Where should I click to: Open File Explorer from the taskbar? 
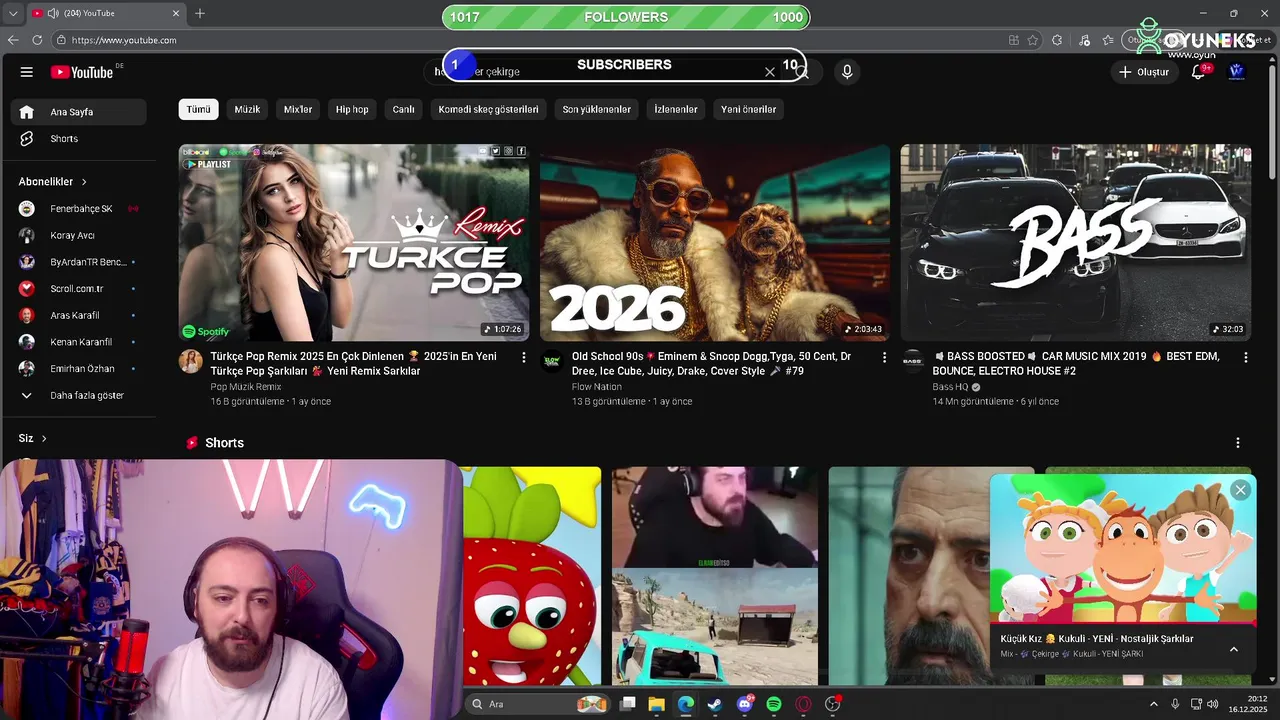click(656, 704)
